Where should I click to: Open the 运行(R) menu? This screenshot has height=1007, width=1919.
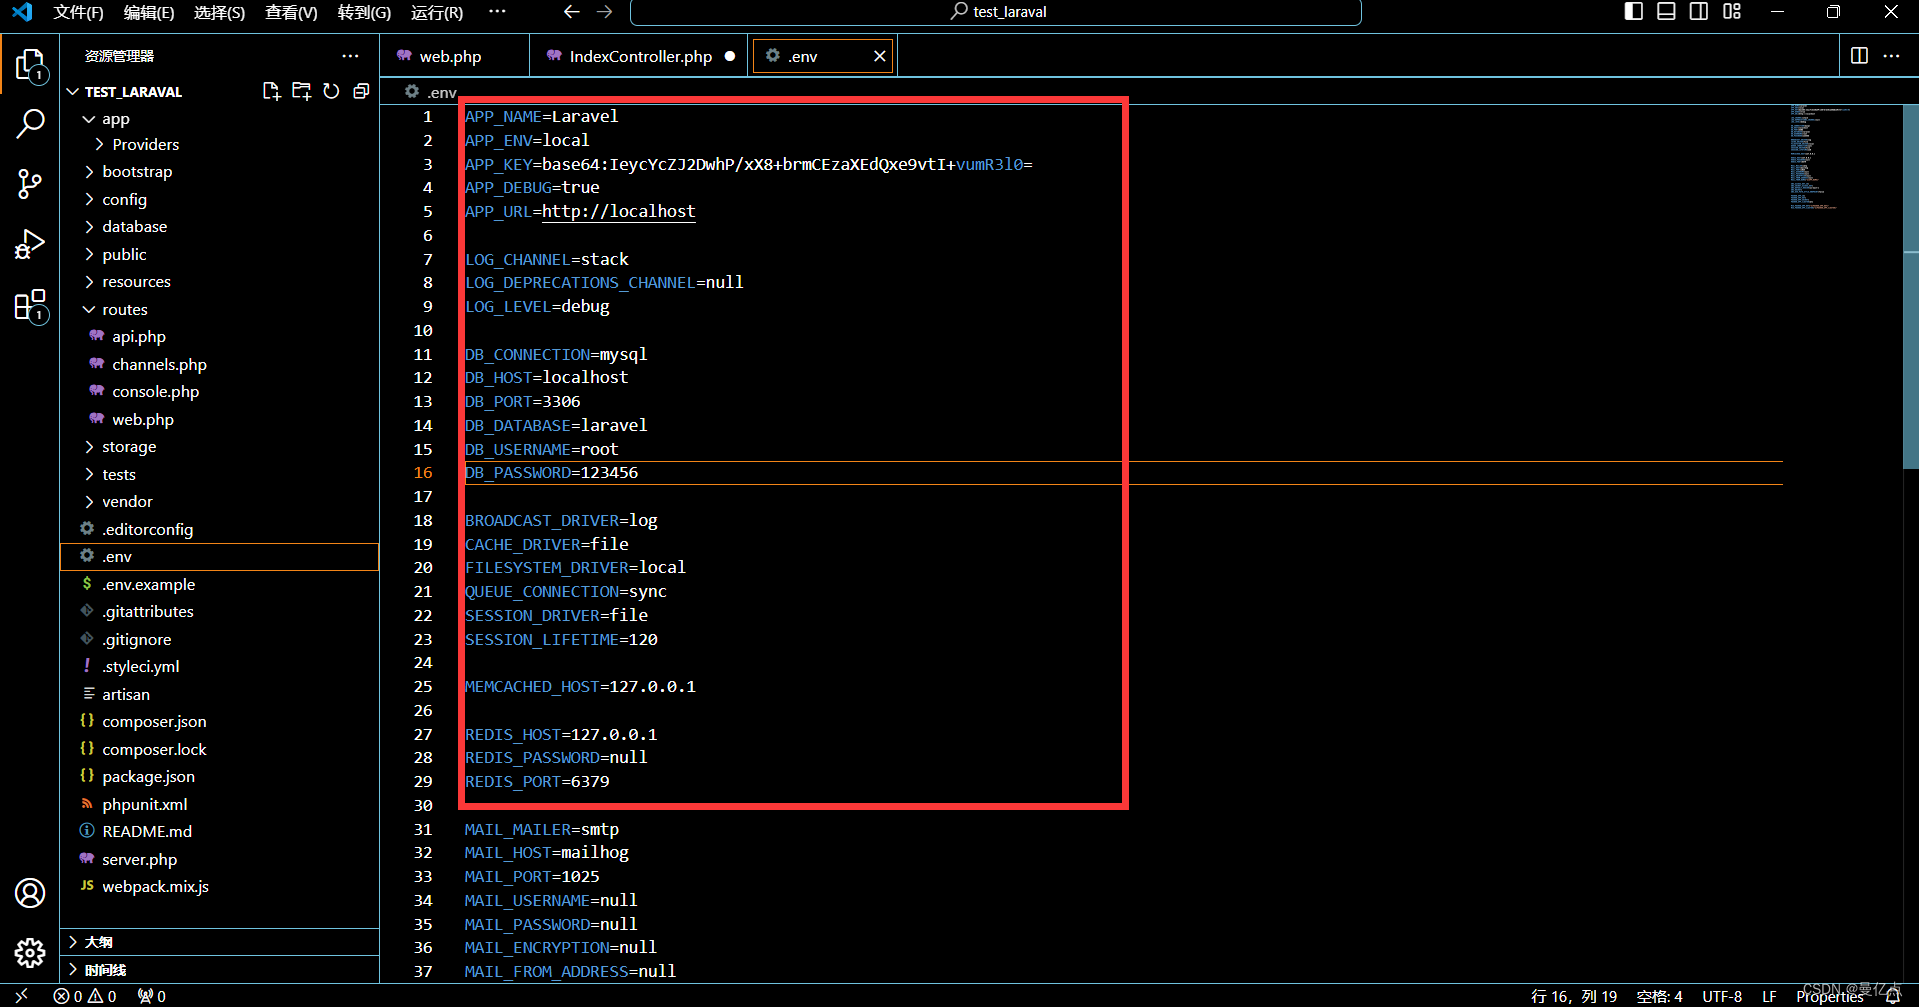click(x=437, y=12)
